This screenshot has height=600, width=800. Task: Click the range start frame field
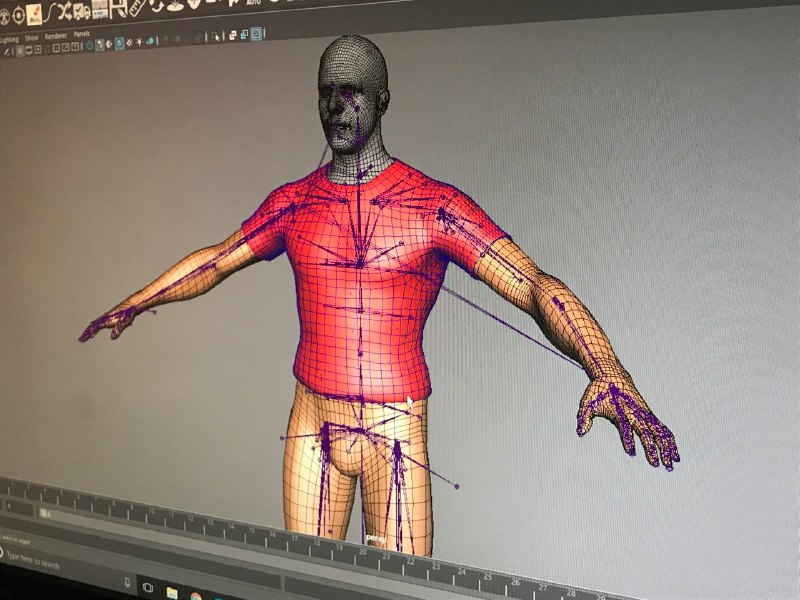click(19, 506)
